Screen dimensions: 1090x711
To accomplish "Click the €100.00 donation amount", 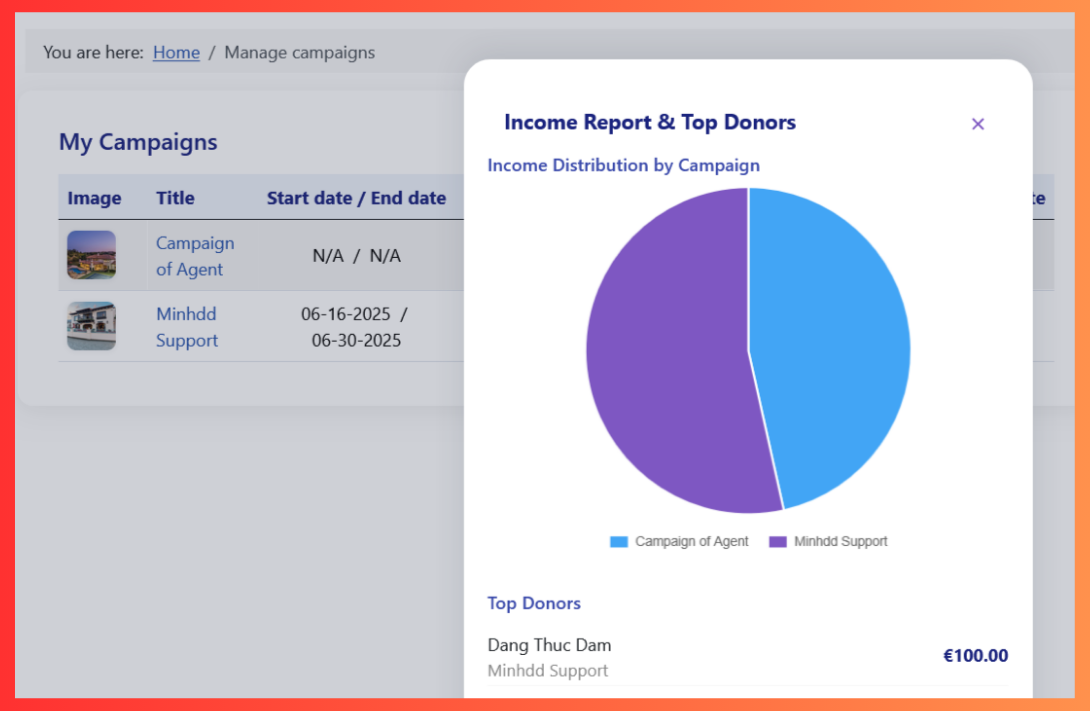I will (975, 656).
